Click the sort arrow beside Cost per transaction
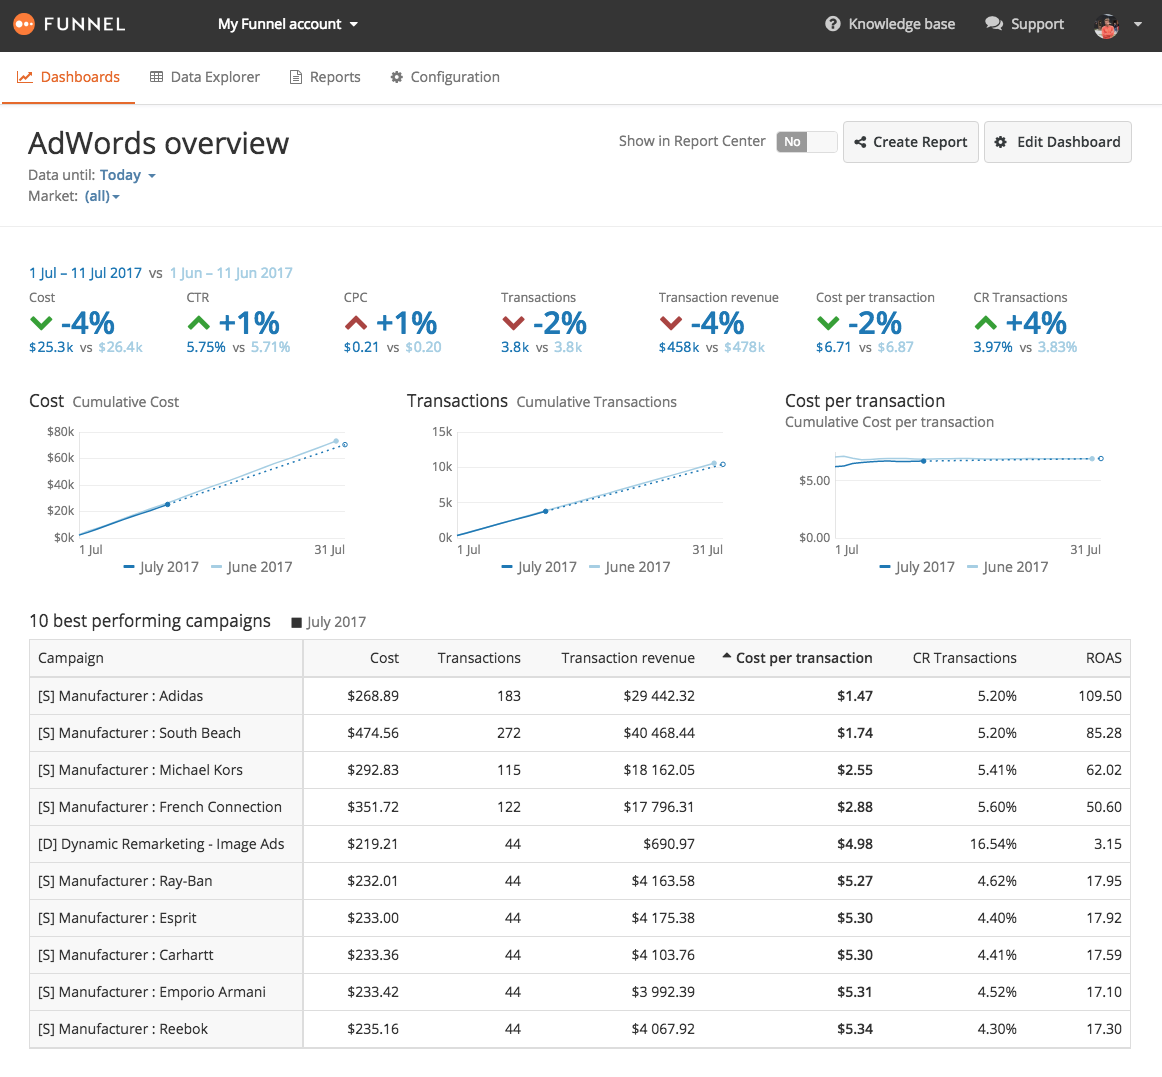Viewport: 1162px width, 1077px height. click(726, 657)
